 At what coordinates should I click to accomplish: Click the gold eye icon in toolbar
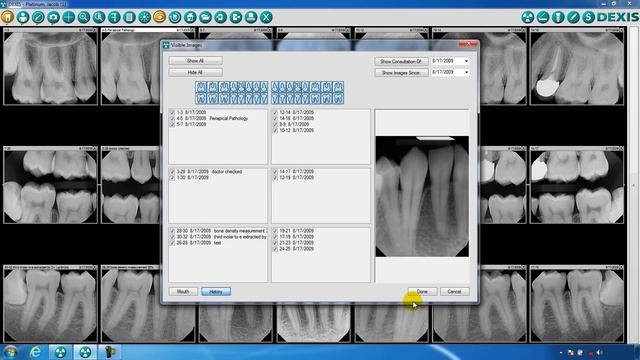pyautogui.click(x=160, y=17)
